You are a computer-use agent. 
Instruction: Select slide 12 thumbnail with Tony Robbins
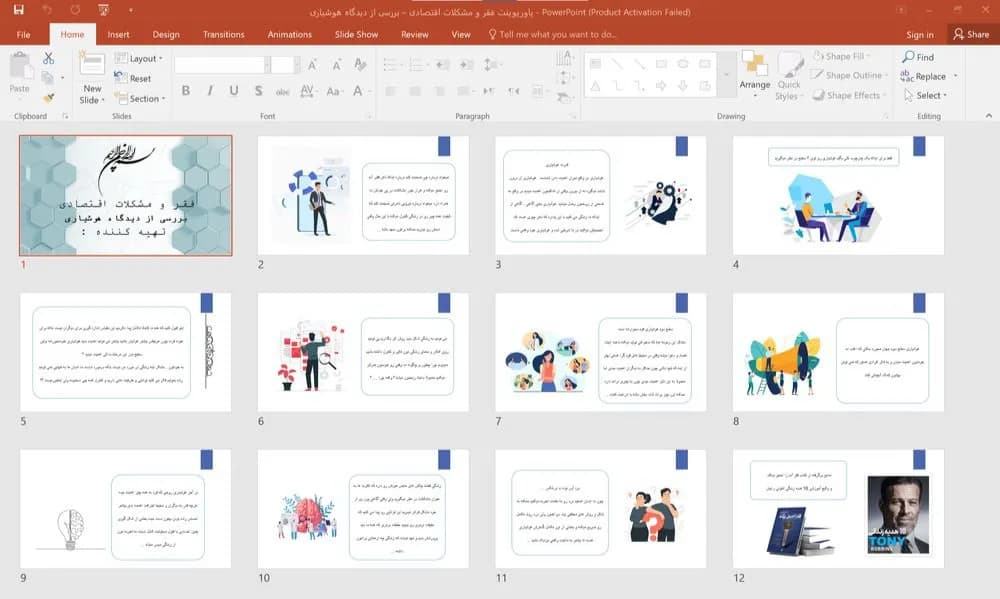click(838, 508)
